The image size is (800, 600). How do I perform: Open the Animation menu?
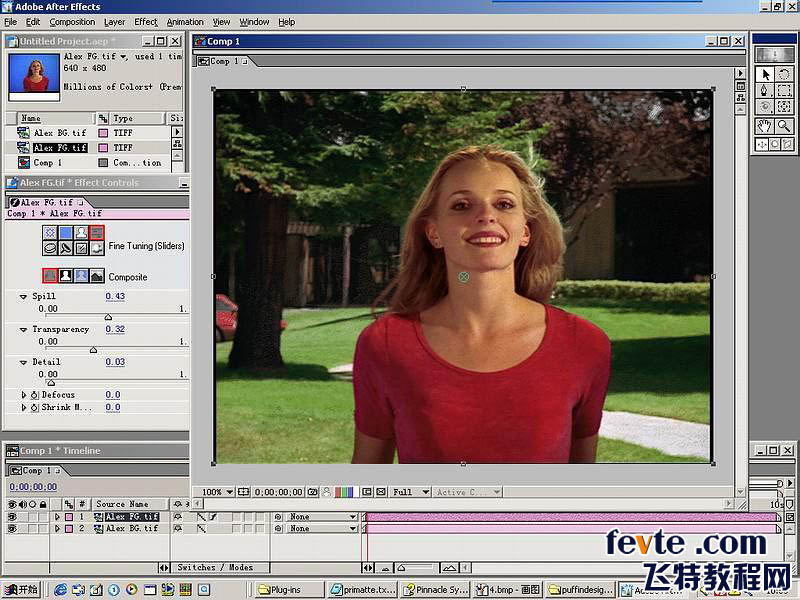pyautogui.click(x=185, y=22)
